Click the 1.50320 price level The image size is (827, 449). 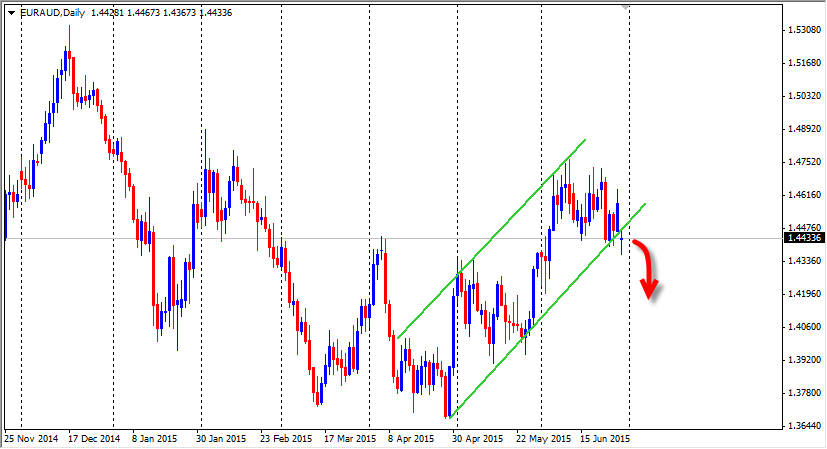[804, 96]
